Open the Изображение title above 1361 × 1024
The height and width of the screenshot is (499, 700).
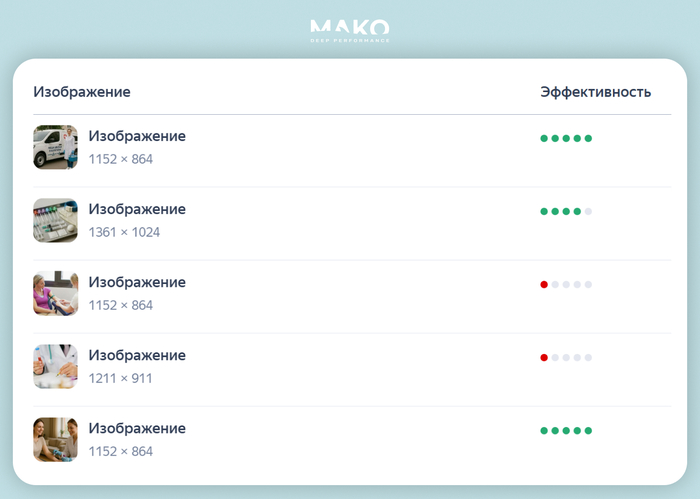click(137, 209)
